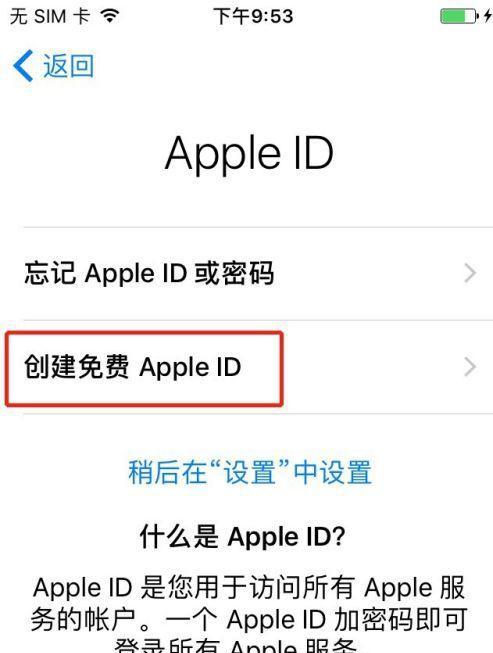This screenshot has height=653, width=493.
Task: Tap description line starting Apple ID 是您用于
Action: click(x=249, y=588)
